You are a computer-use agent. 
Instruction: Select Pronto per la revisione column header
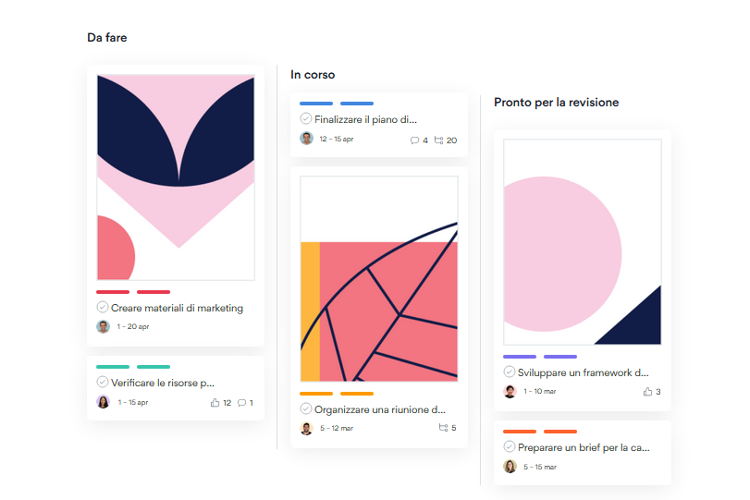(x=556, y=102)
